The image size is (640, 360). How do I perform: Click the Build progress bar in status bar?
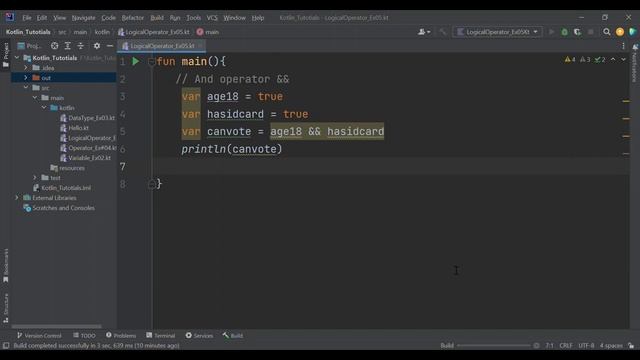494,346
